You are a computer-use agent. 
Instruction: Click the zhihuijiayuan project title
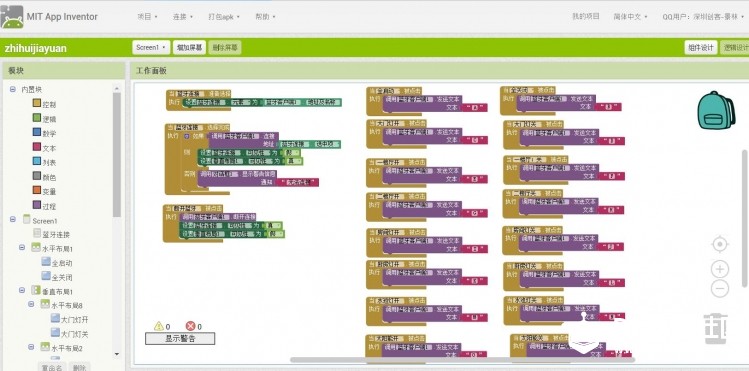[x=36, y=48]
